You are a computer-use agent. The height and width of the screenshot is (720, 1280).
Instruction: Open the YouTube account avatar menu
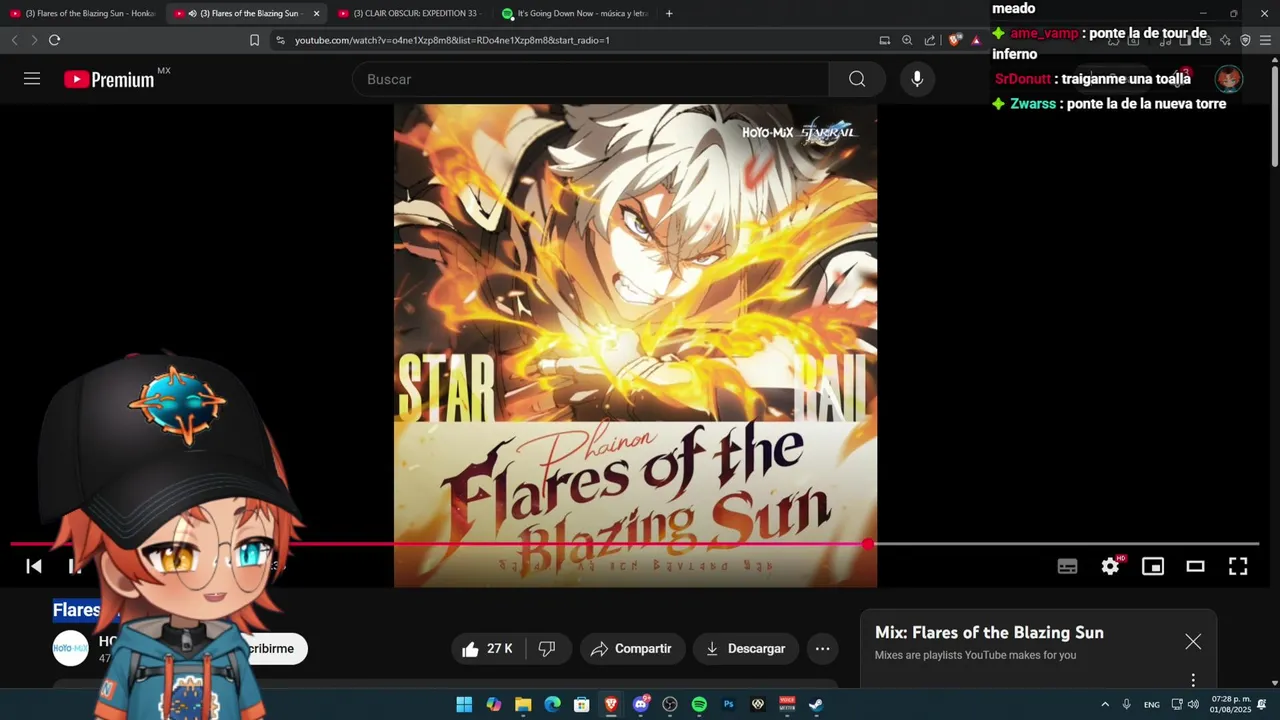point(1228,79)
